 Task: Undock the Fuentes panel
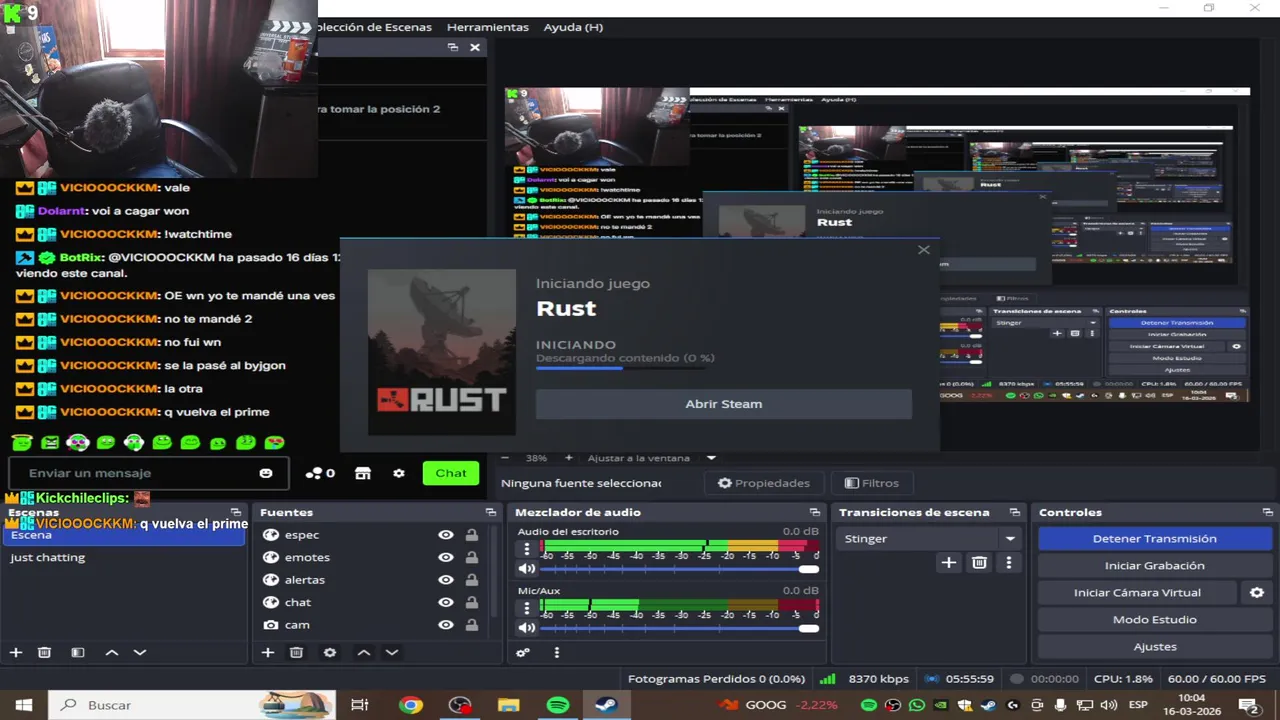(490, 512)
